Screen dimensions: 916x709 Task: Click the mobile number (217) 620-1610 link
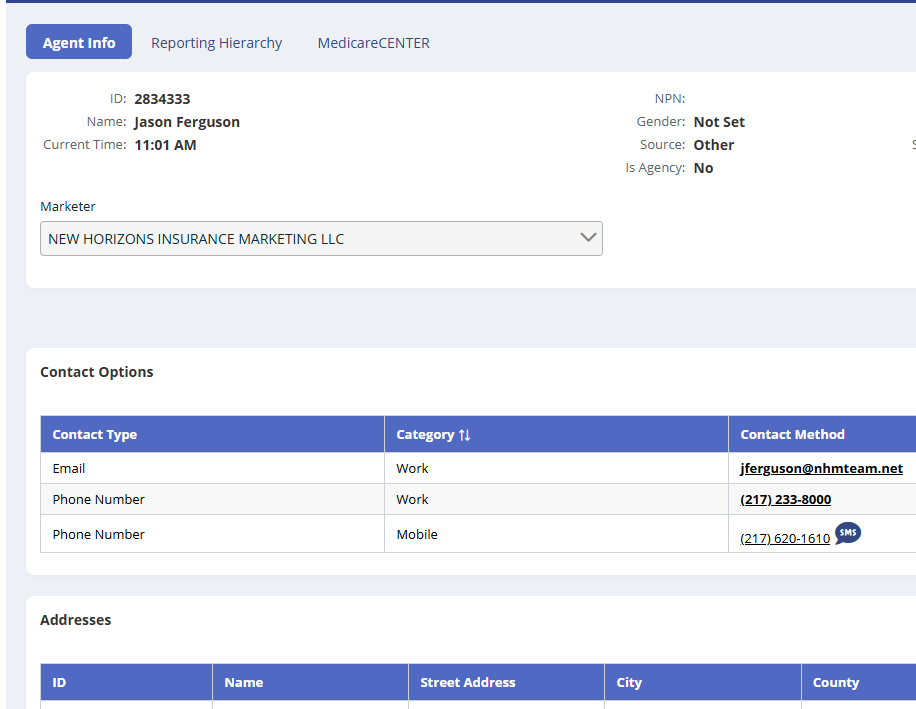click(x=785, y=538)
